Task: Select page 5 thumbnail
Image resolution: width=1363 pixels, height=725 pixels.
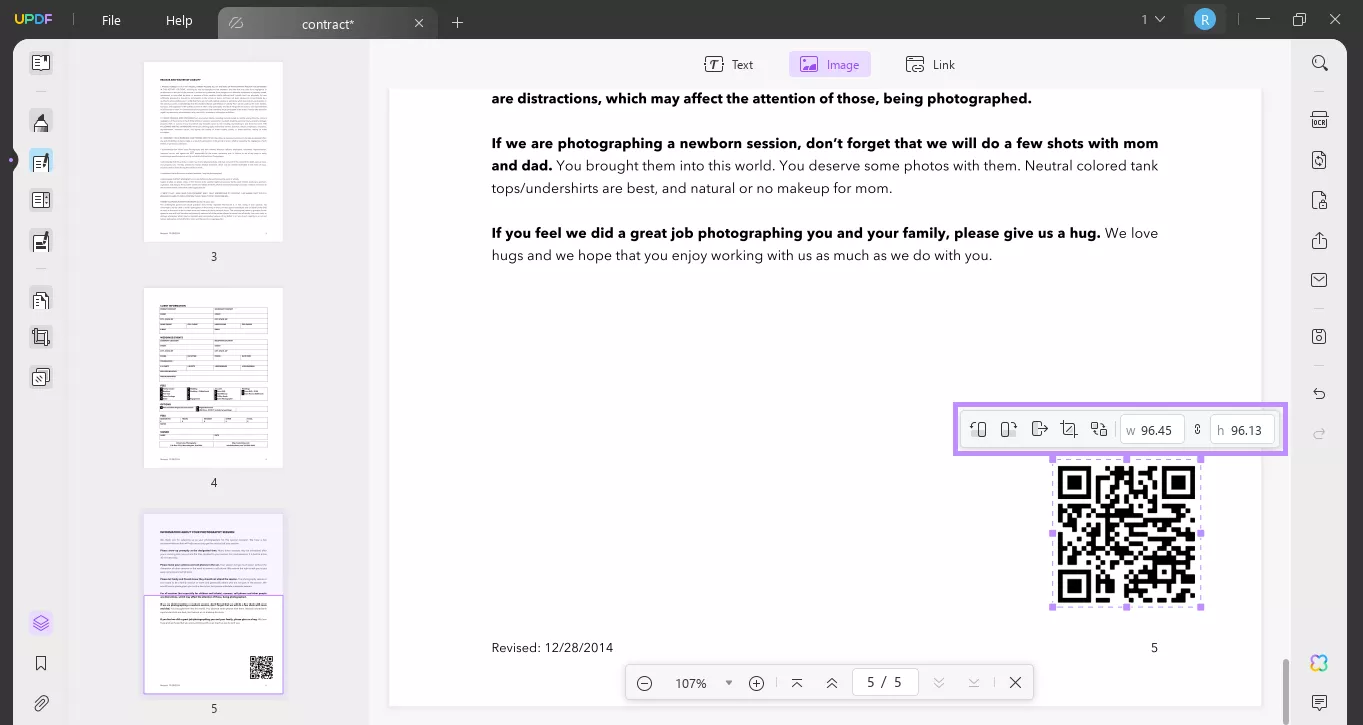Action: 213,604
